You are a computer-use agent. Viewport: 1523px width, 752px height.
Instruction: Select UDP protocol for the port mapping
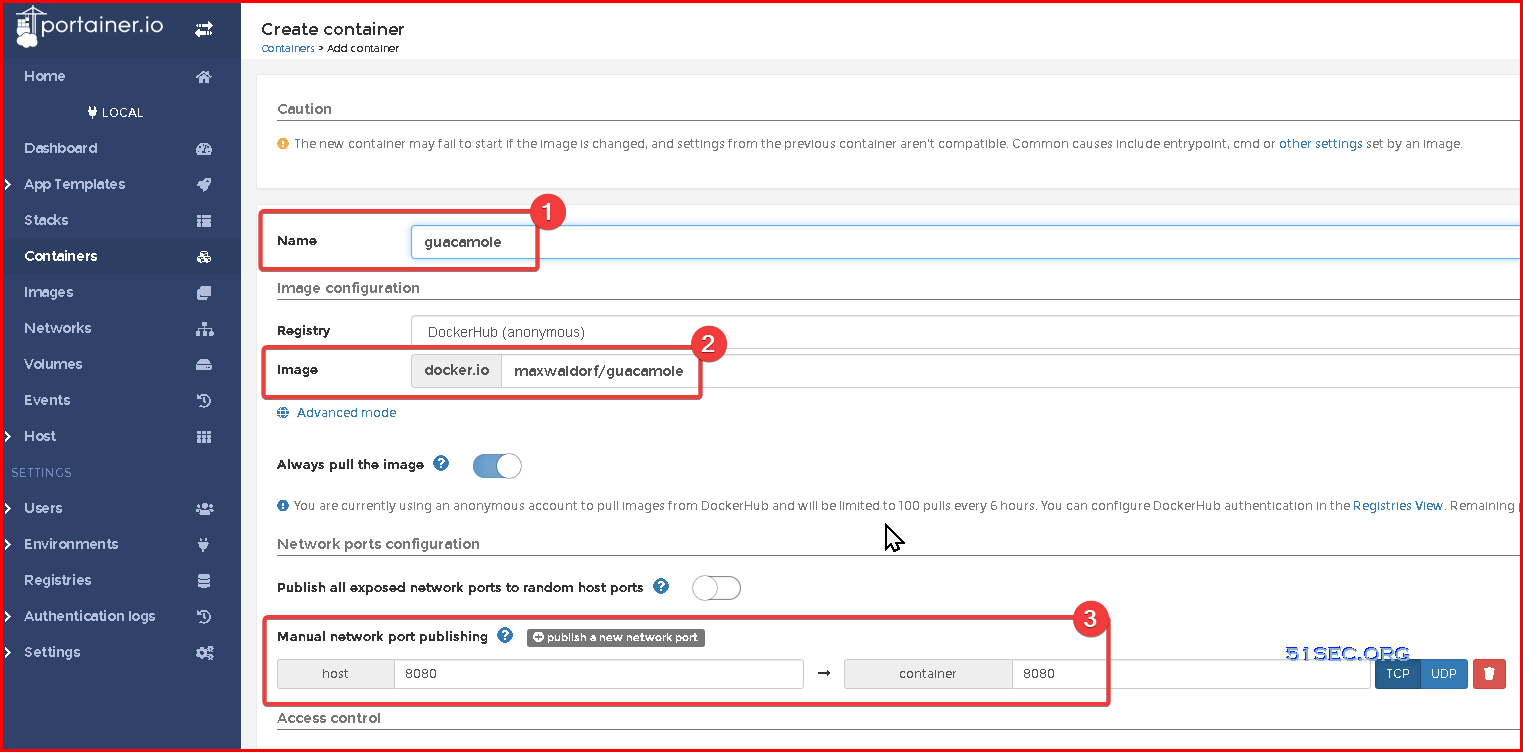[1443, 674]
